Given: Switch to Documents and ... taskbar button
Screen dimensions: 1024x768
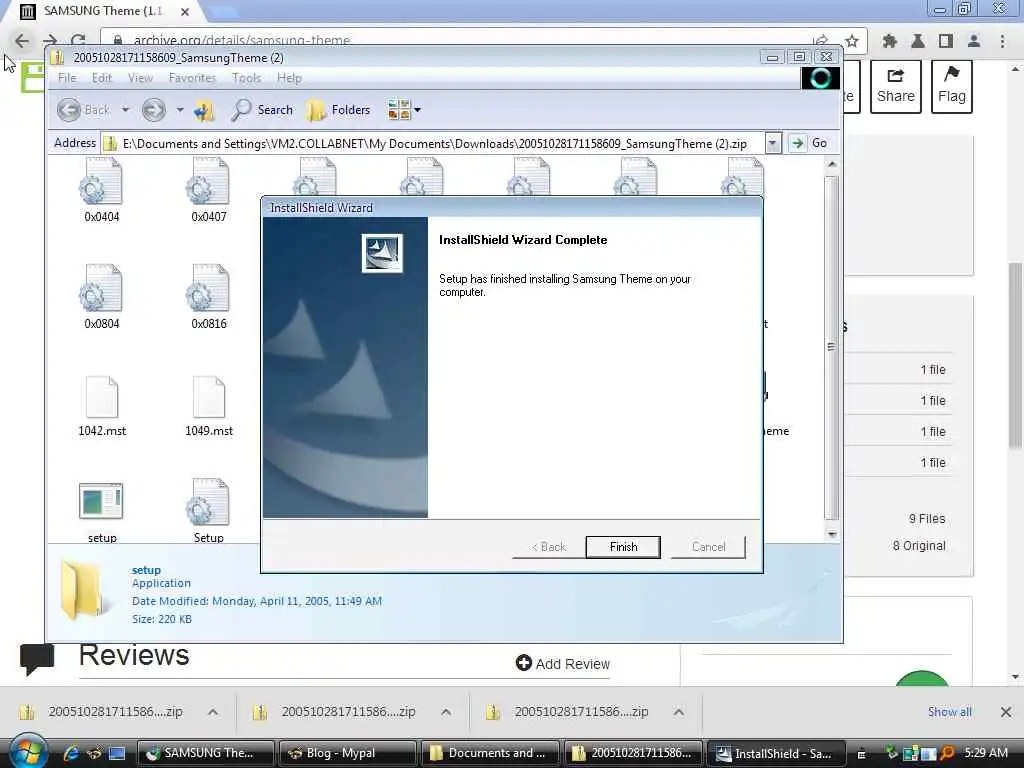Looking at the screenshot, I should pos(490,753).
